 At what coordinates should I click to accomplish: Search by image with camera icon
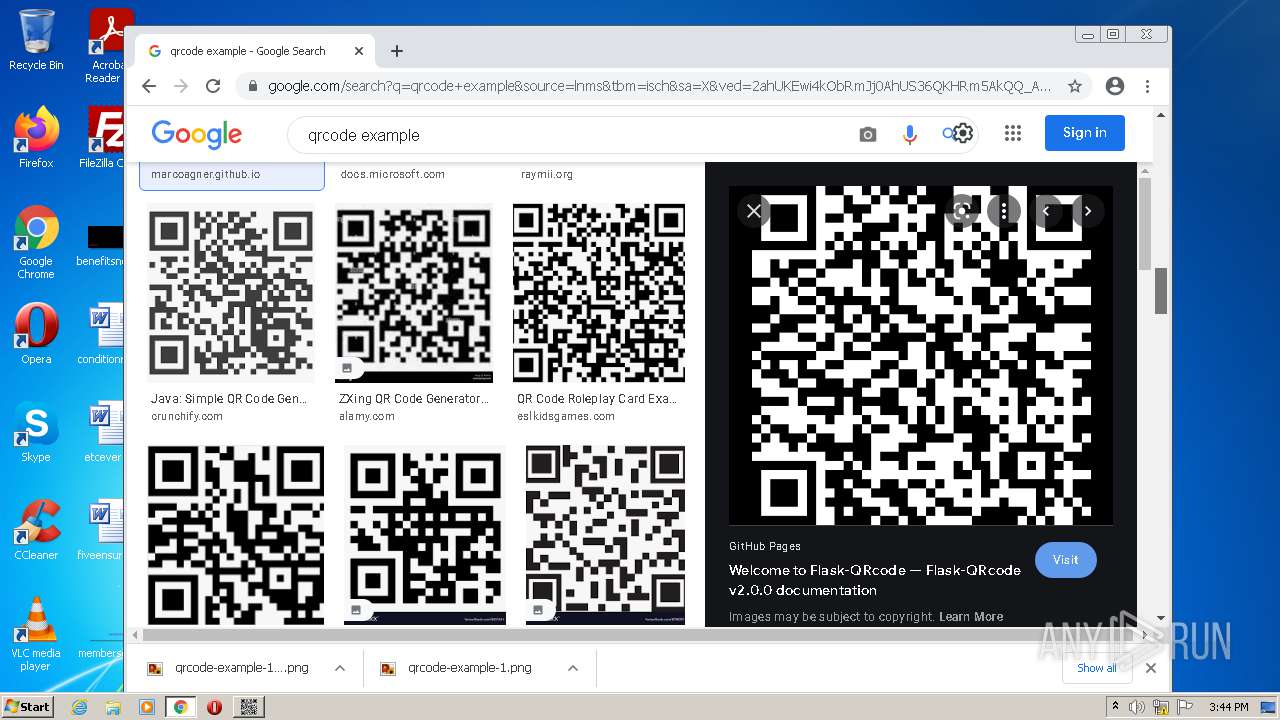click(868, 134)
